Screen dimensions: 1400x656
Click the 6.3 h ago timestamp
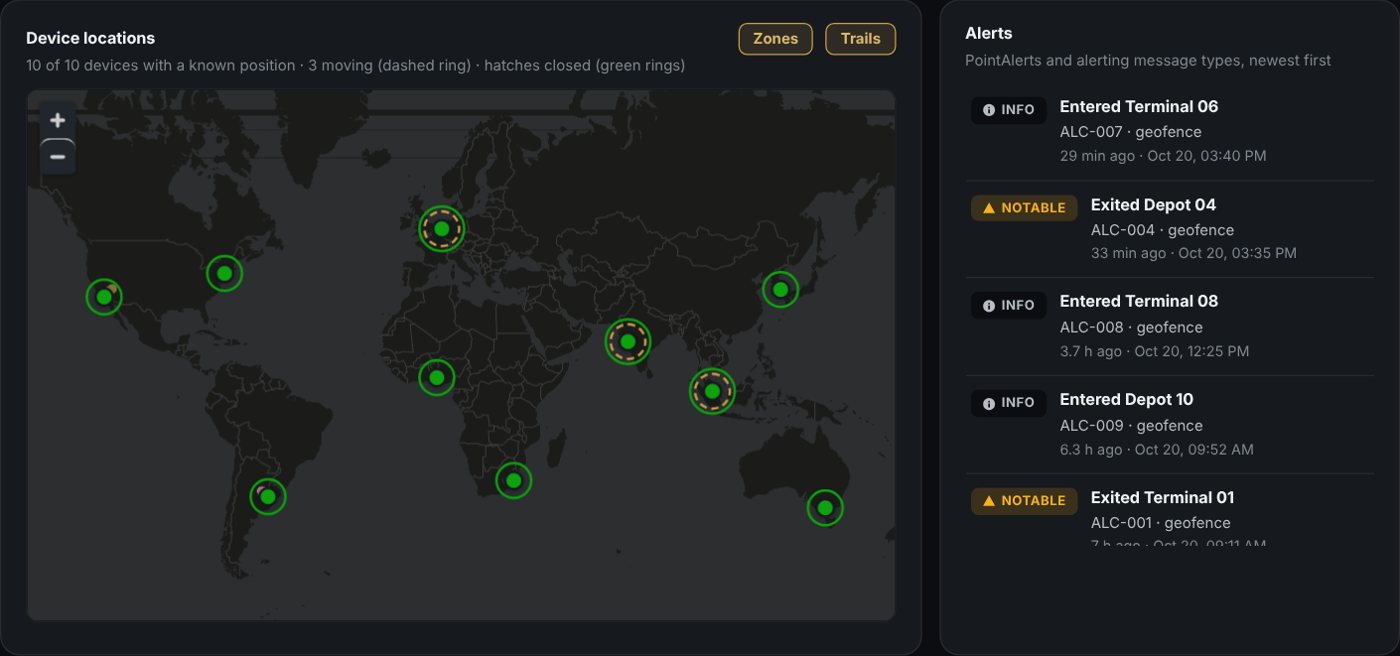click(1157, 449)
